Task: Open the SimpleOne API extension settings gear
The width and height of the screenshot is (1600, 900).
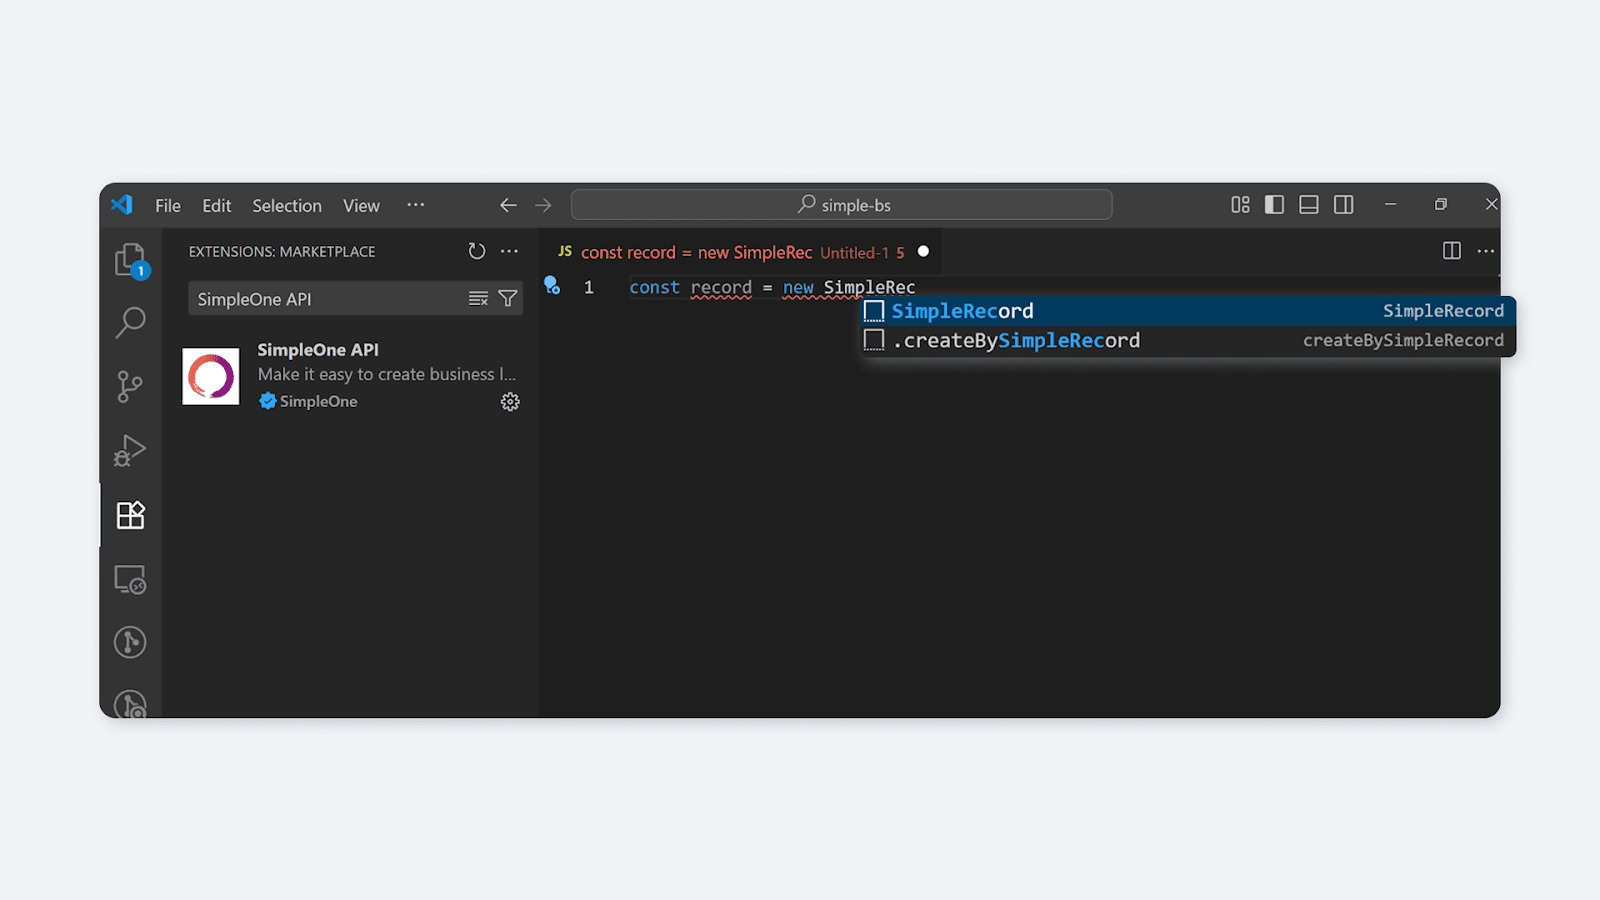Action: (510, 402)
